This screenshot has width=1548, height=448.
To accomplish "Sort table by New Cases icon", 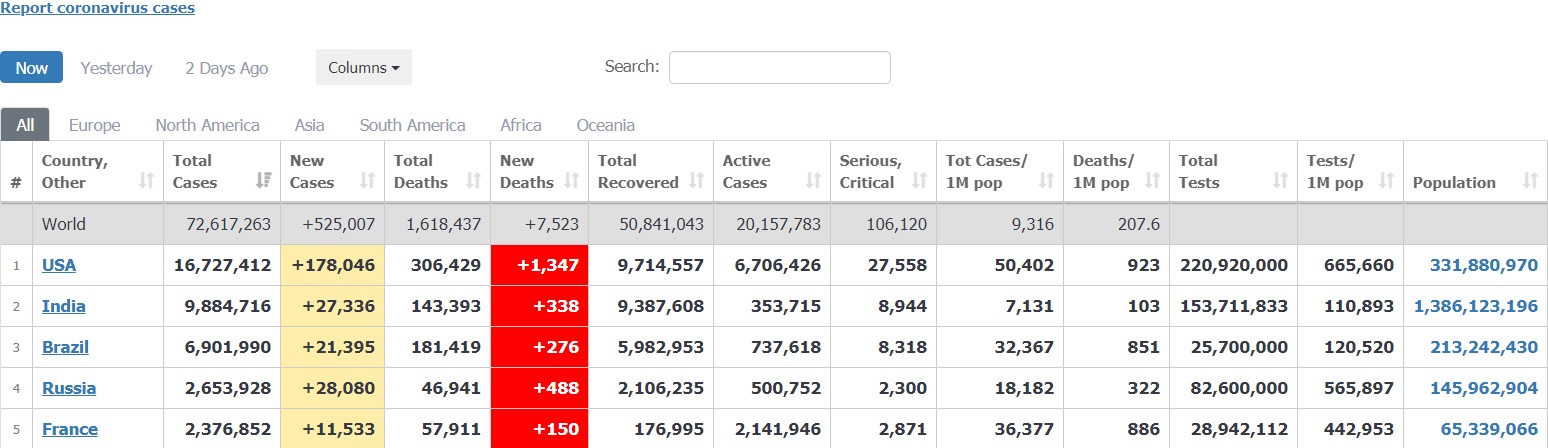I will (367, 181).
